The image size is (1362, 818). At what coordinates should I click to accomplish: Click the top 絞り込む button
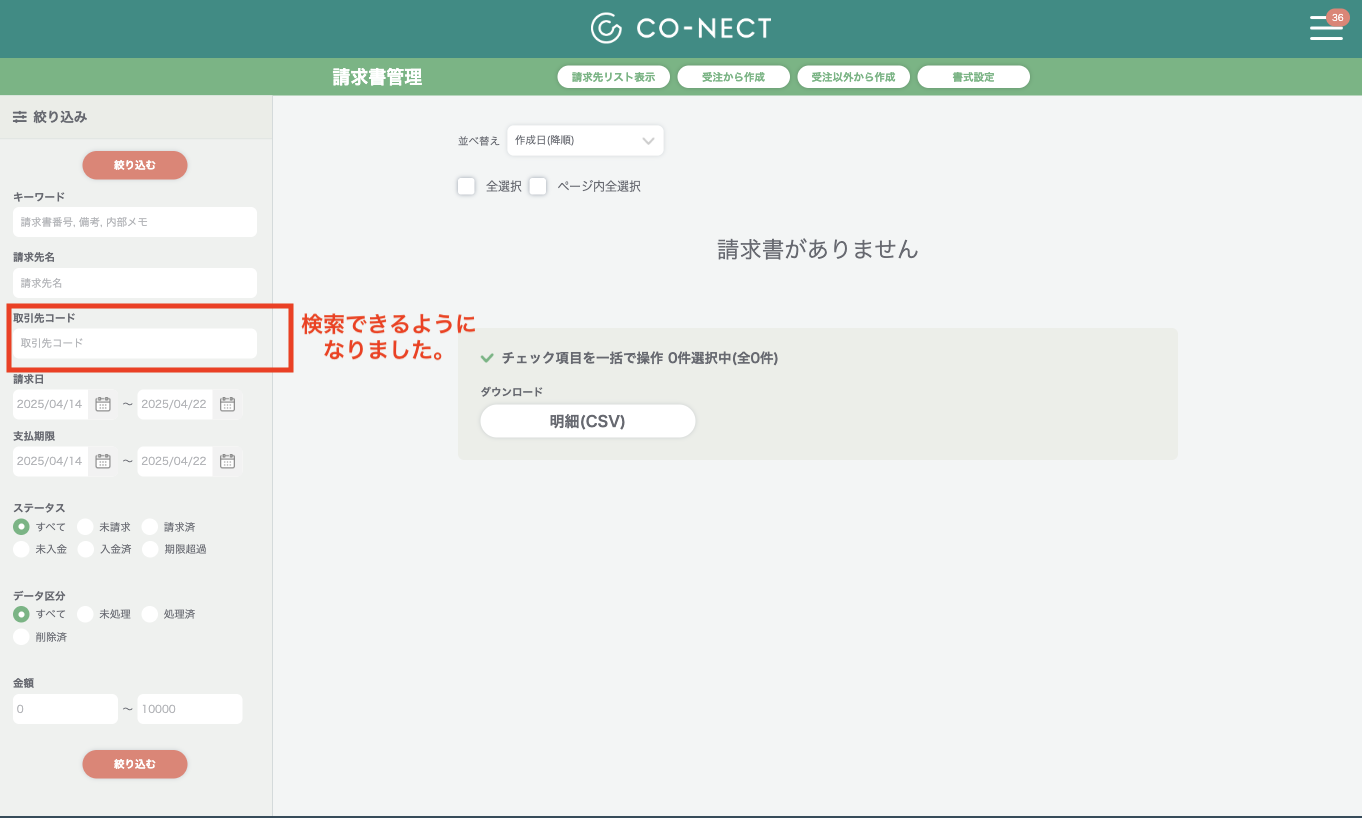point(135,165)
